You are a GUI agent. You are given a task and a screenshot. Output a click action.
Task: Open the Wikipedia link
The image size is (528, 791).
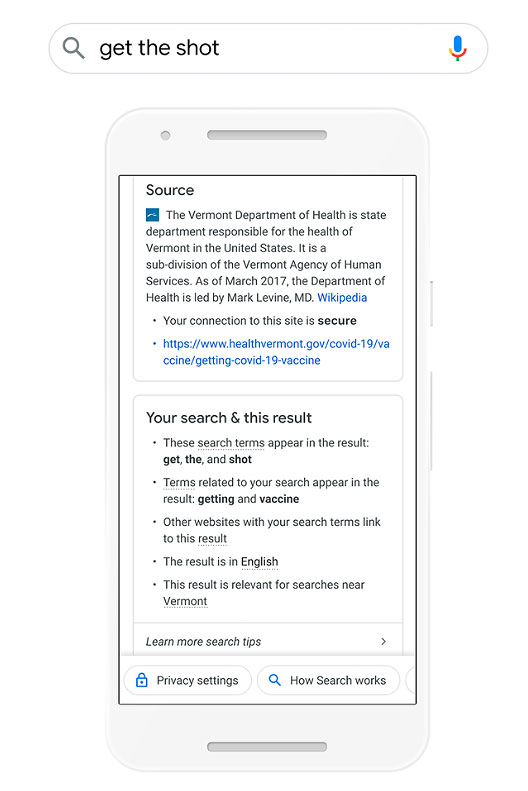pos(342,298)
